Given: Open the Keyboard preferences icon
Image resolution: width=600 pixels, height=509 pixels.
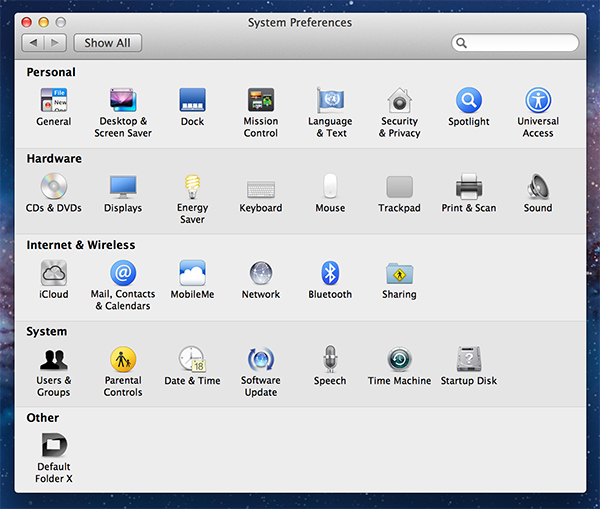Looking at the screenshot, I should 261,189.
